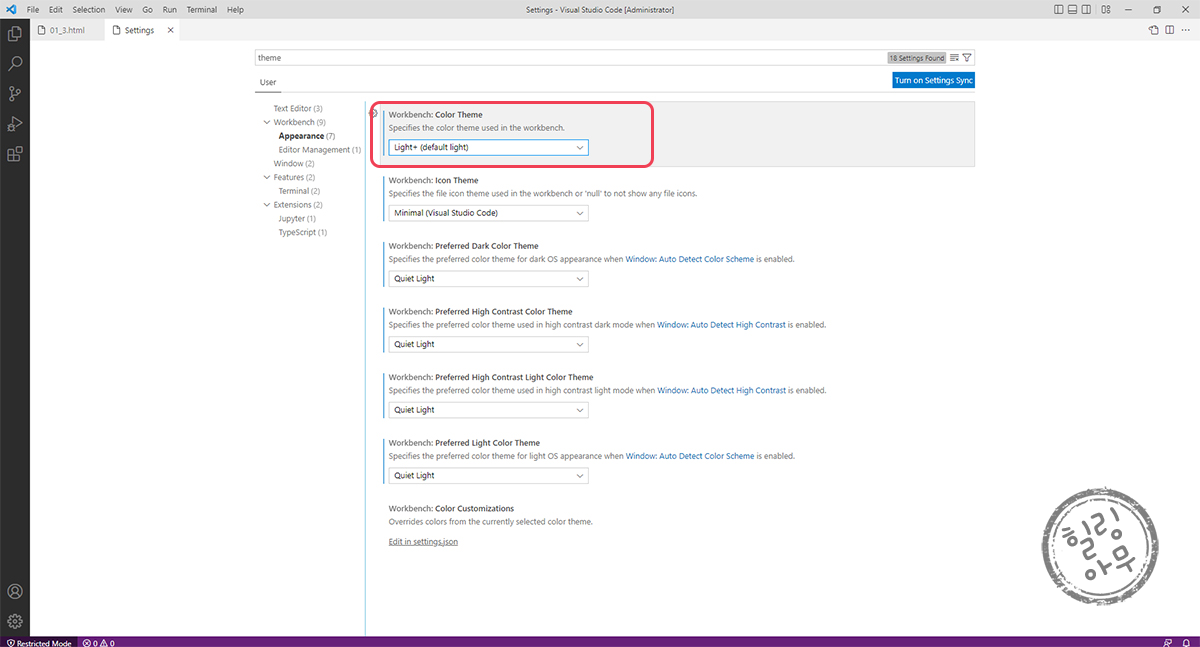Open the Go menu
This screenshot has width=1200, height=647.
pyautogui.click(x=147, y=9)
